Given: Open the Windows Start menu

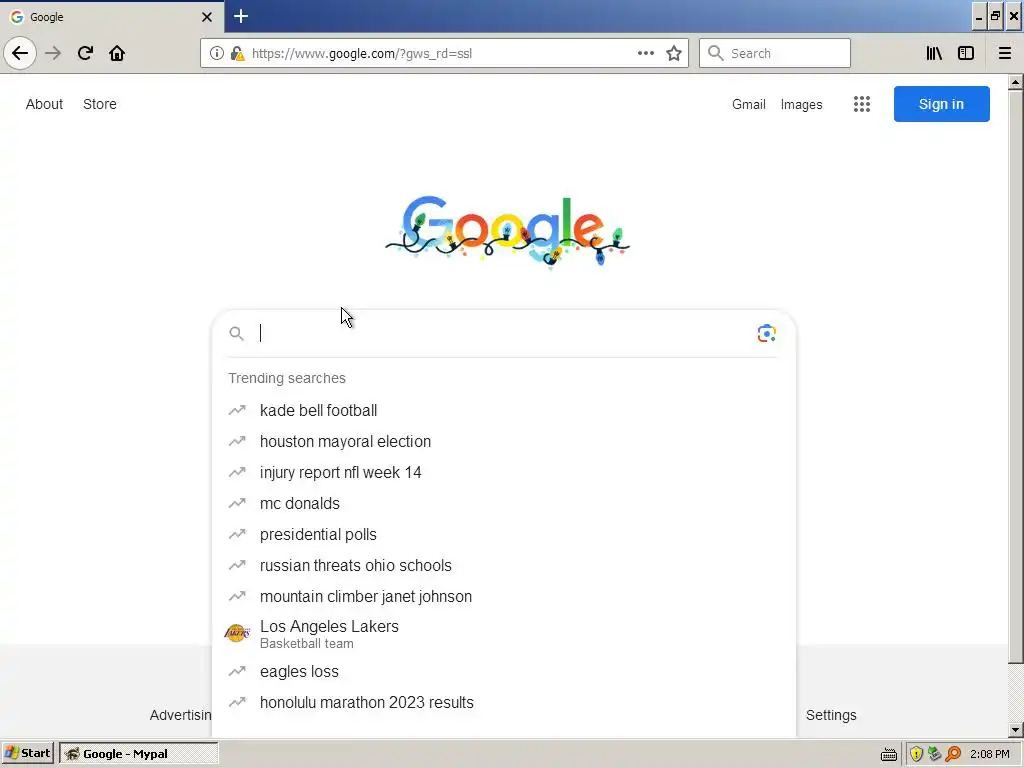Looking at the screenshot, I should pos(27,753).
